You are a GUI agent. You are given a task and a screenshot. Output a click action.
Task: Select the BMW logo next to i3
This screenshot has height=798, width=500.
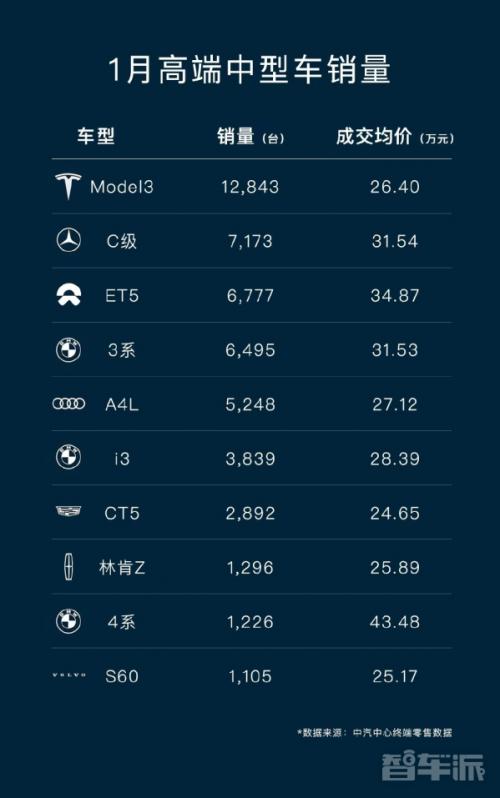point(68,458)
